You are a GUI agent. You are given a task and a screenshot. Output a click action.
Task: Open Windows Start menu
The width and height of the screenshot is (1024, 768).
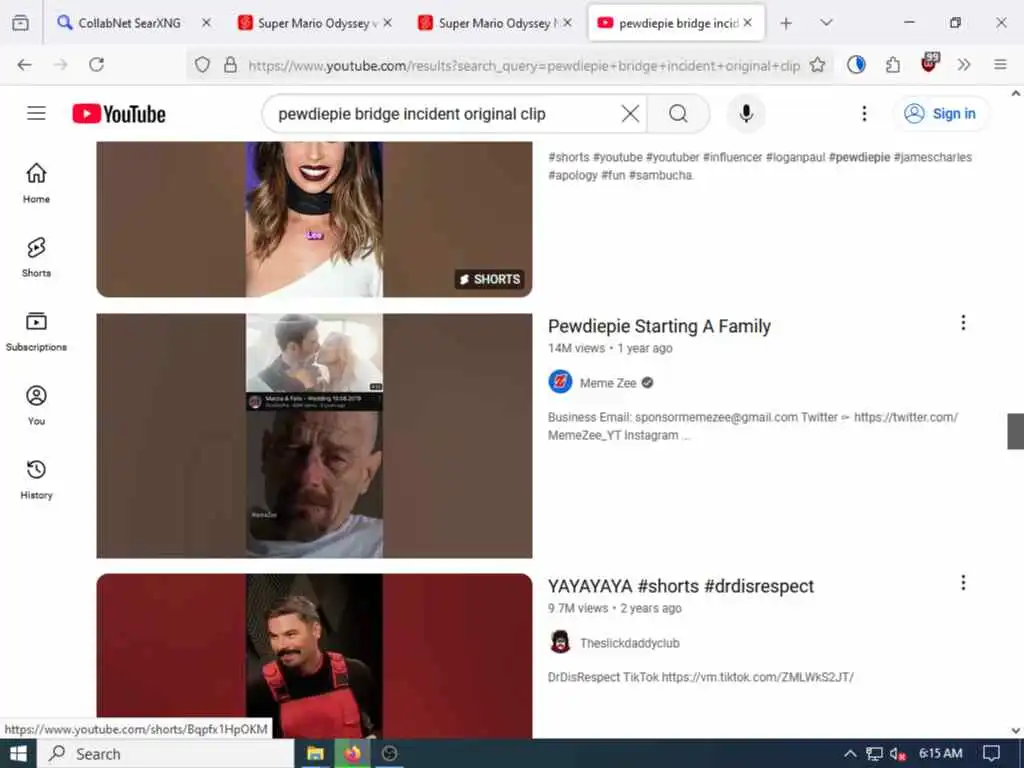coord(18,754)
